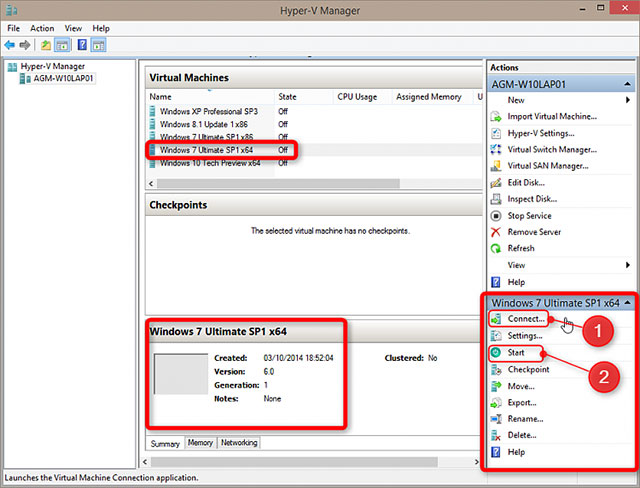Viewport: 640px width, 488px height.
Task: Expand the View submenu arrow in Actions
Action: [x=628, y=265]
